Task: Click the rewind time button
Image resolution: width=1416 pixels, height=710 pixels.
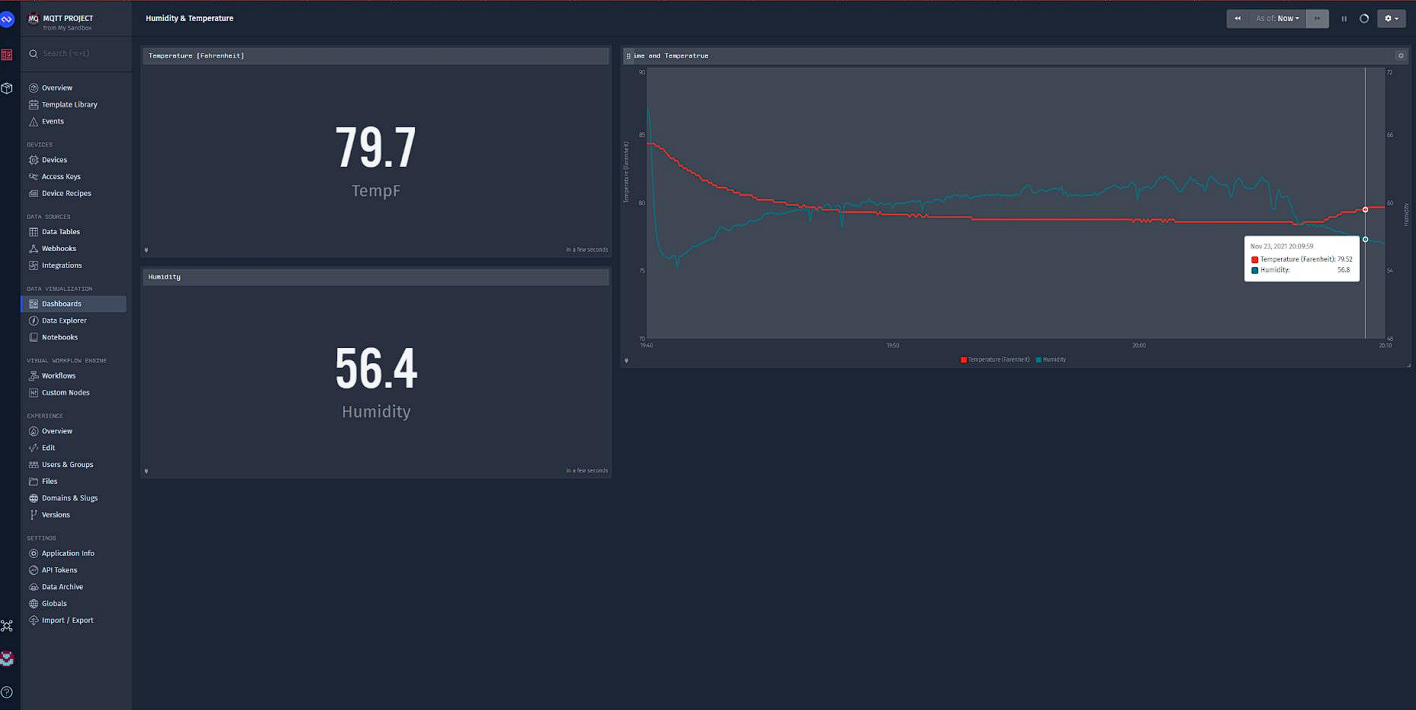Action: tap(1238, 19)
